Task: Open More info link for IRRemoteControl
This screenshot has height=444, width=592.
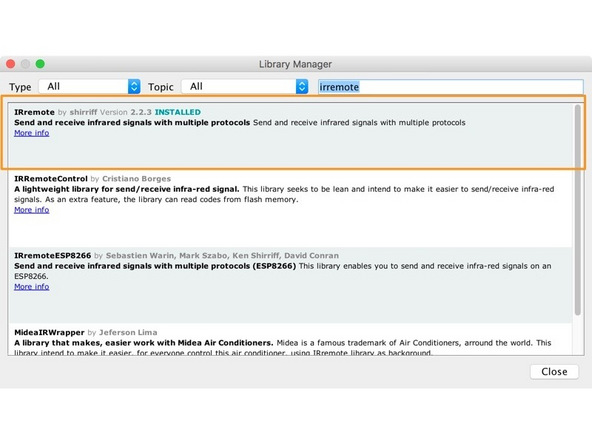Action: tap(32, 210)
